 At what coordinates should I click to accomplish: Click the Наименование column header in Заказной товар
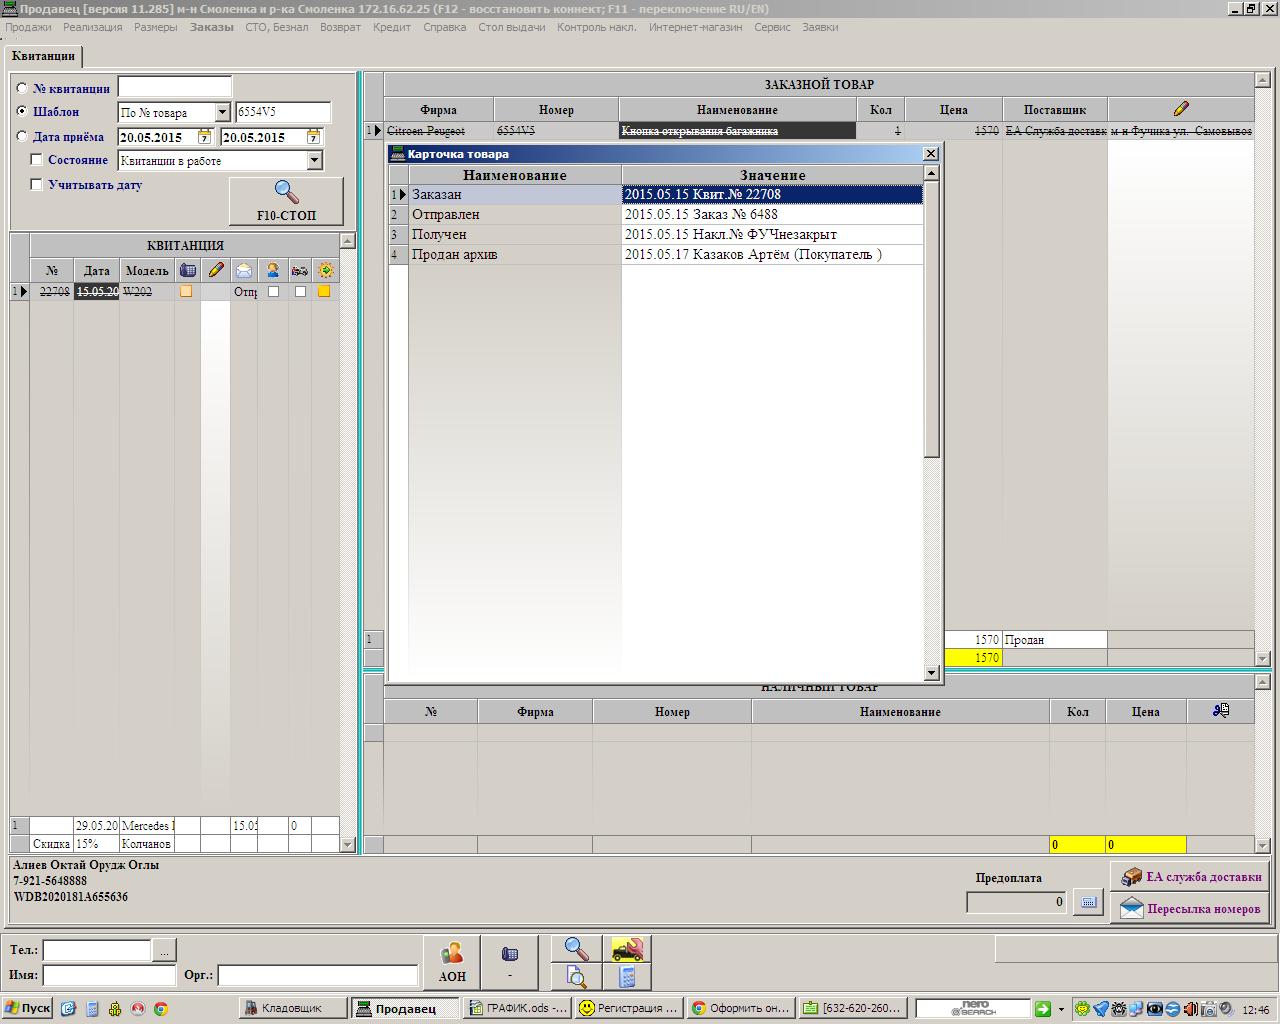tap(737, 109)
